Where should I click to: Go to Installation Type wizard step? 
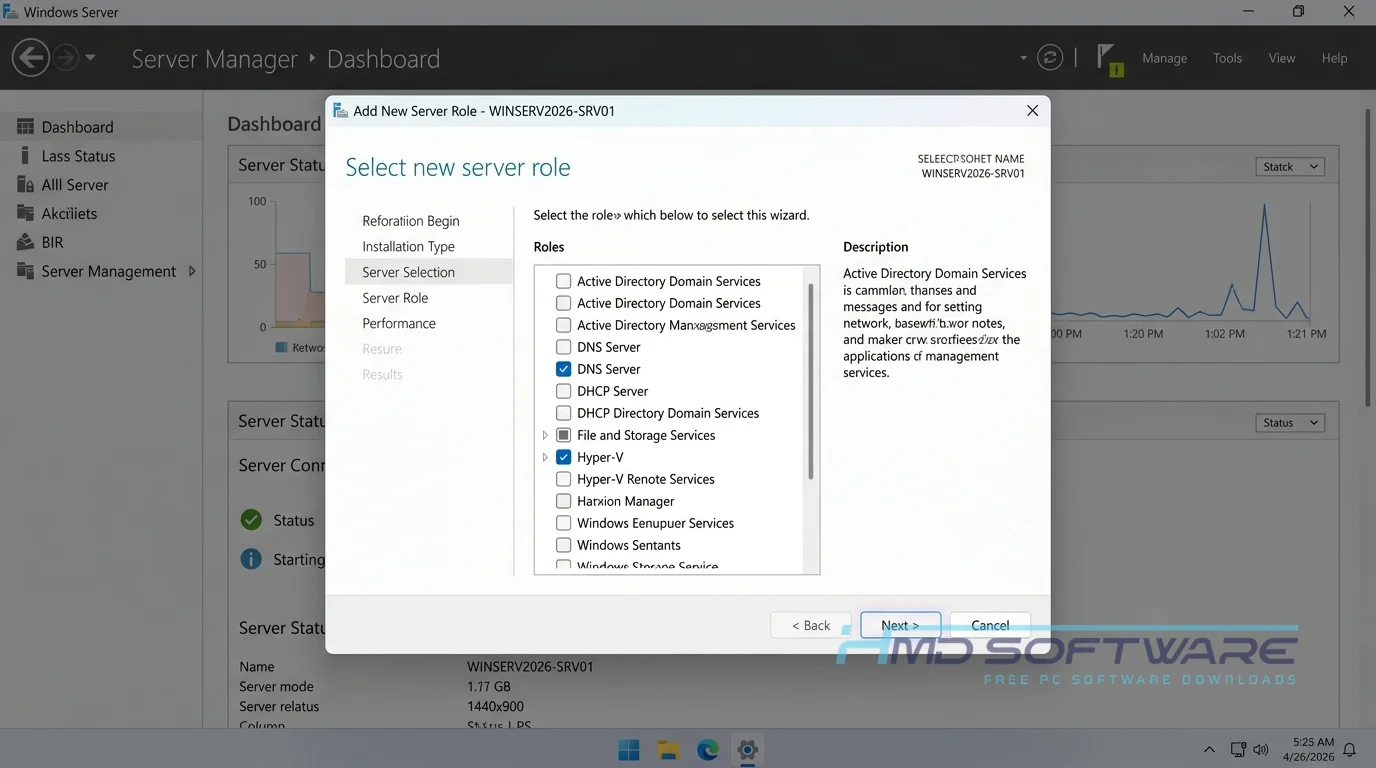[x=408, y=246]
